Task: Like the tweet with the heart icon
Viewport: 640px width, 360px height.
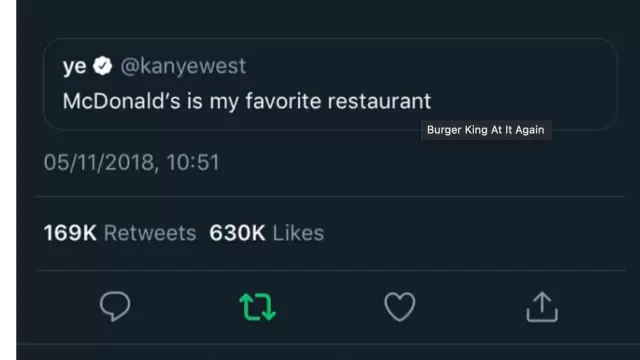Action: (x=400, y=307)
